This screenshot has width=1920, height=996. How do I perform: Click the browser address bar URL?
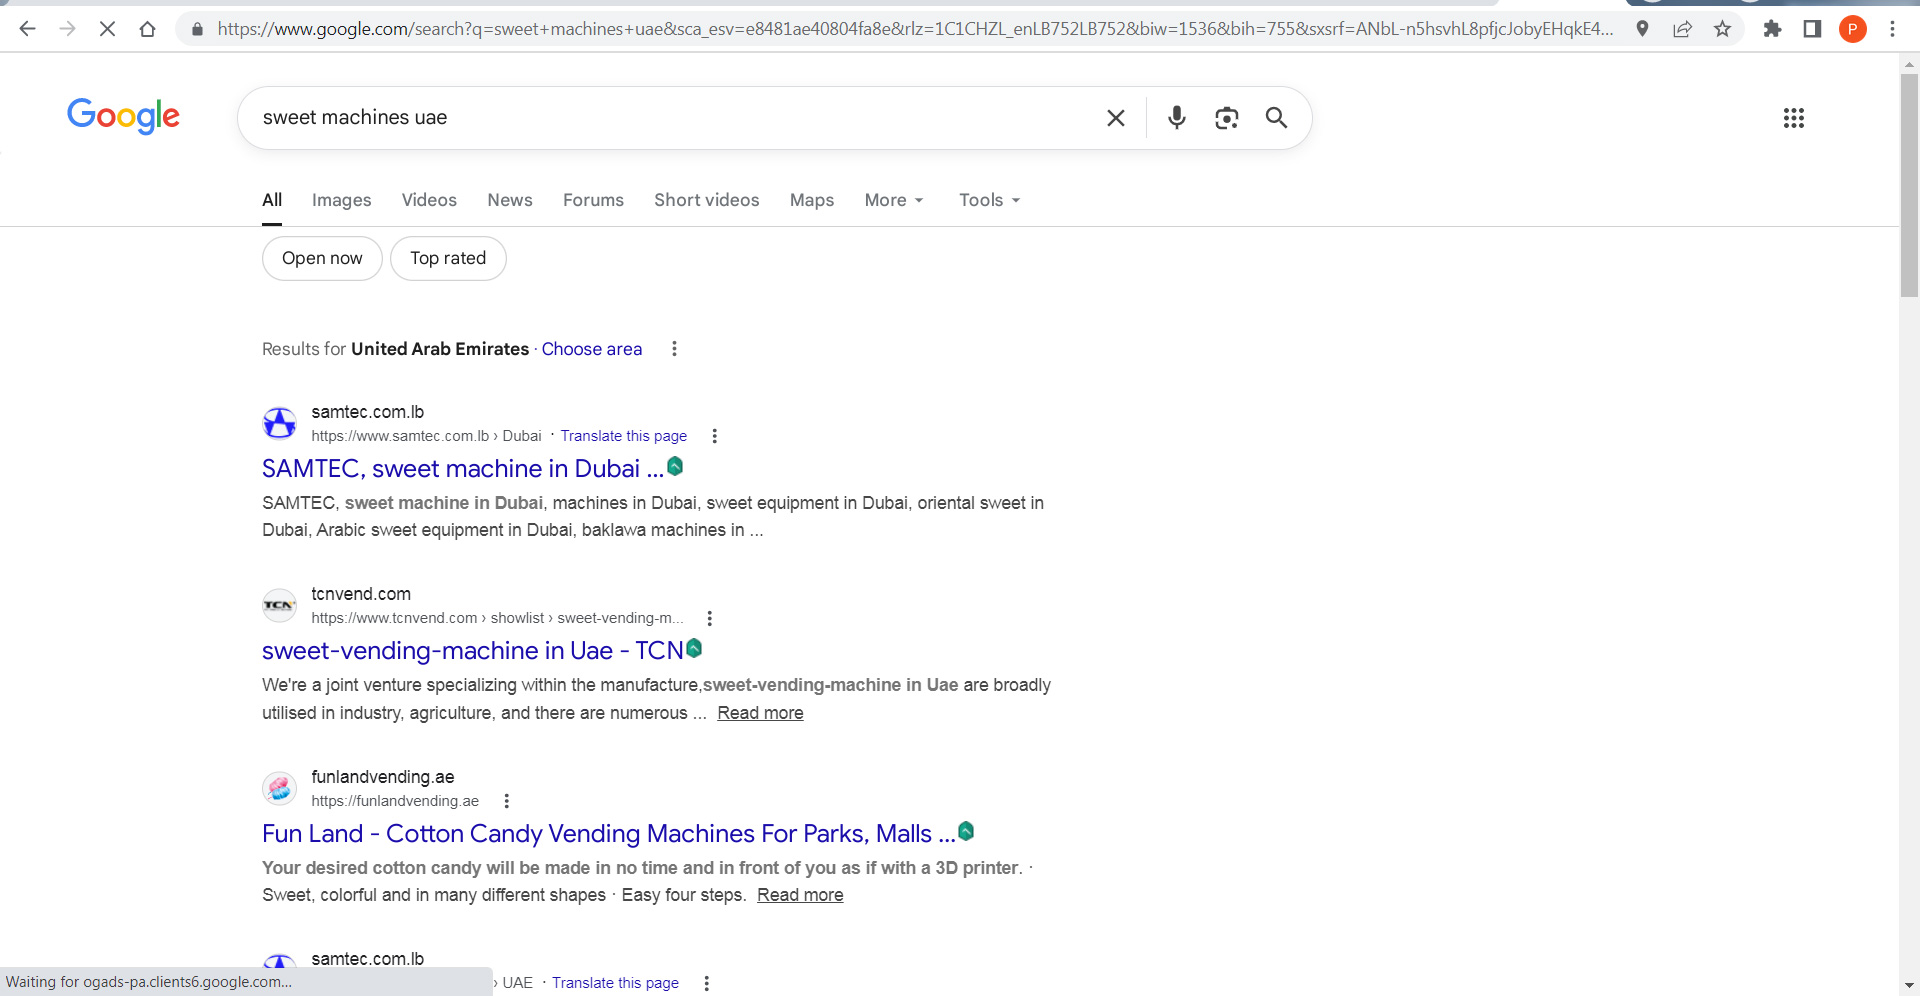pos(915,29)
